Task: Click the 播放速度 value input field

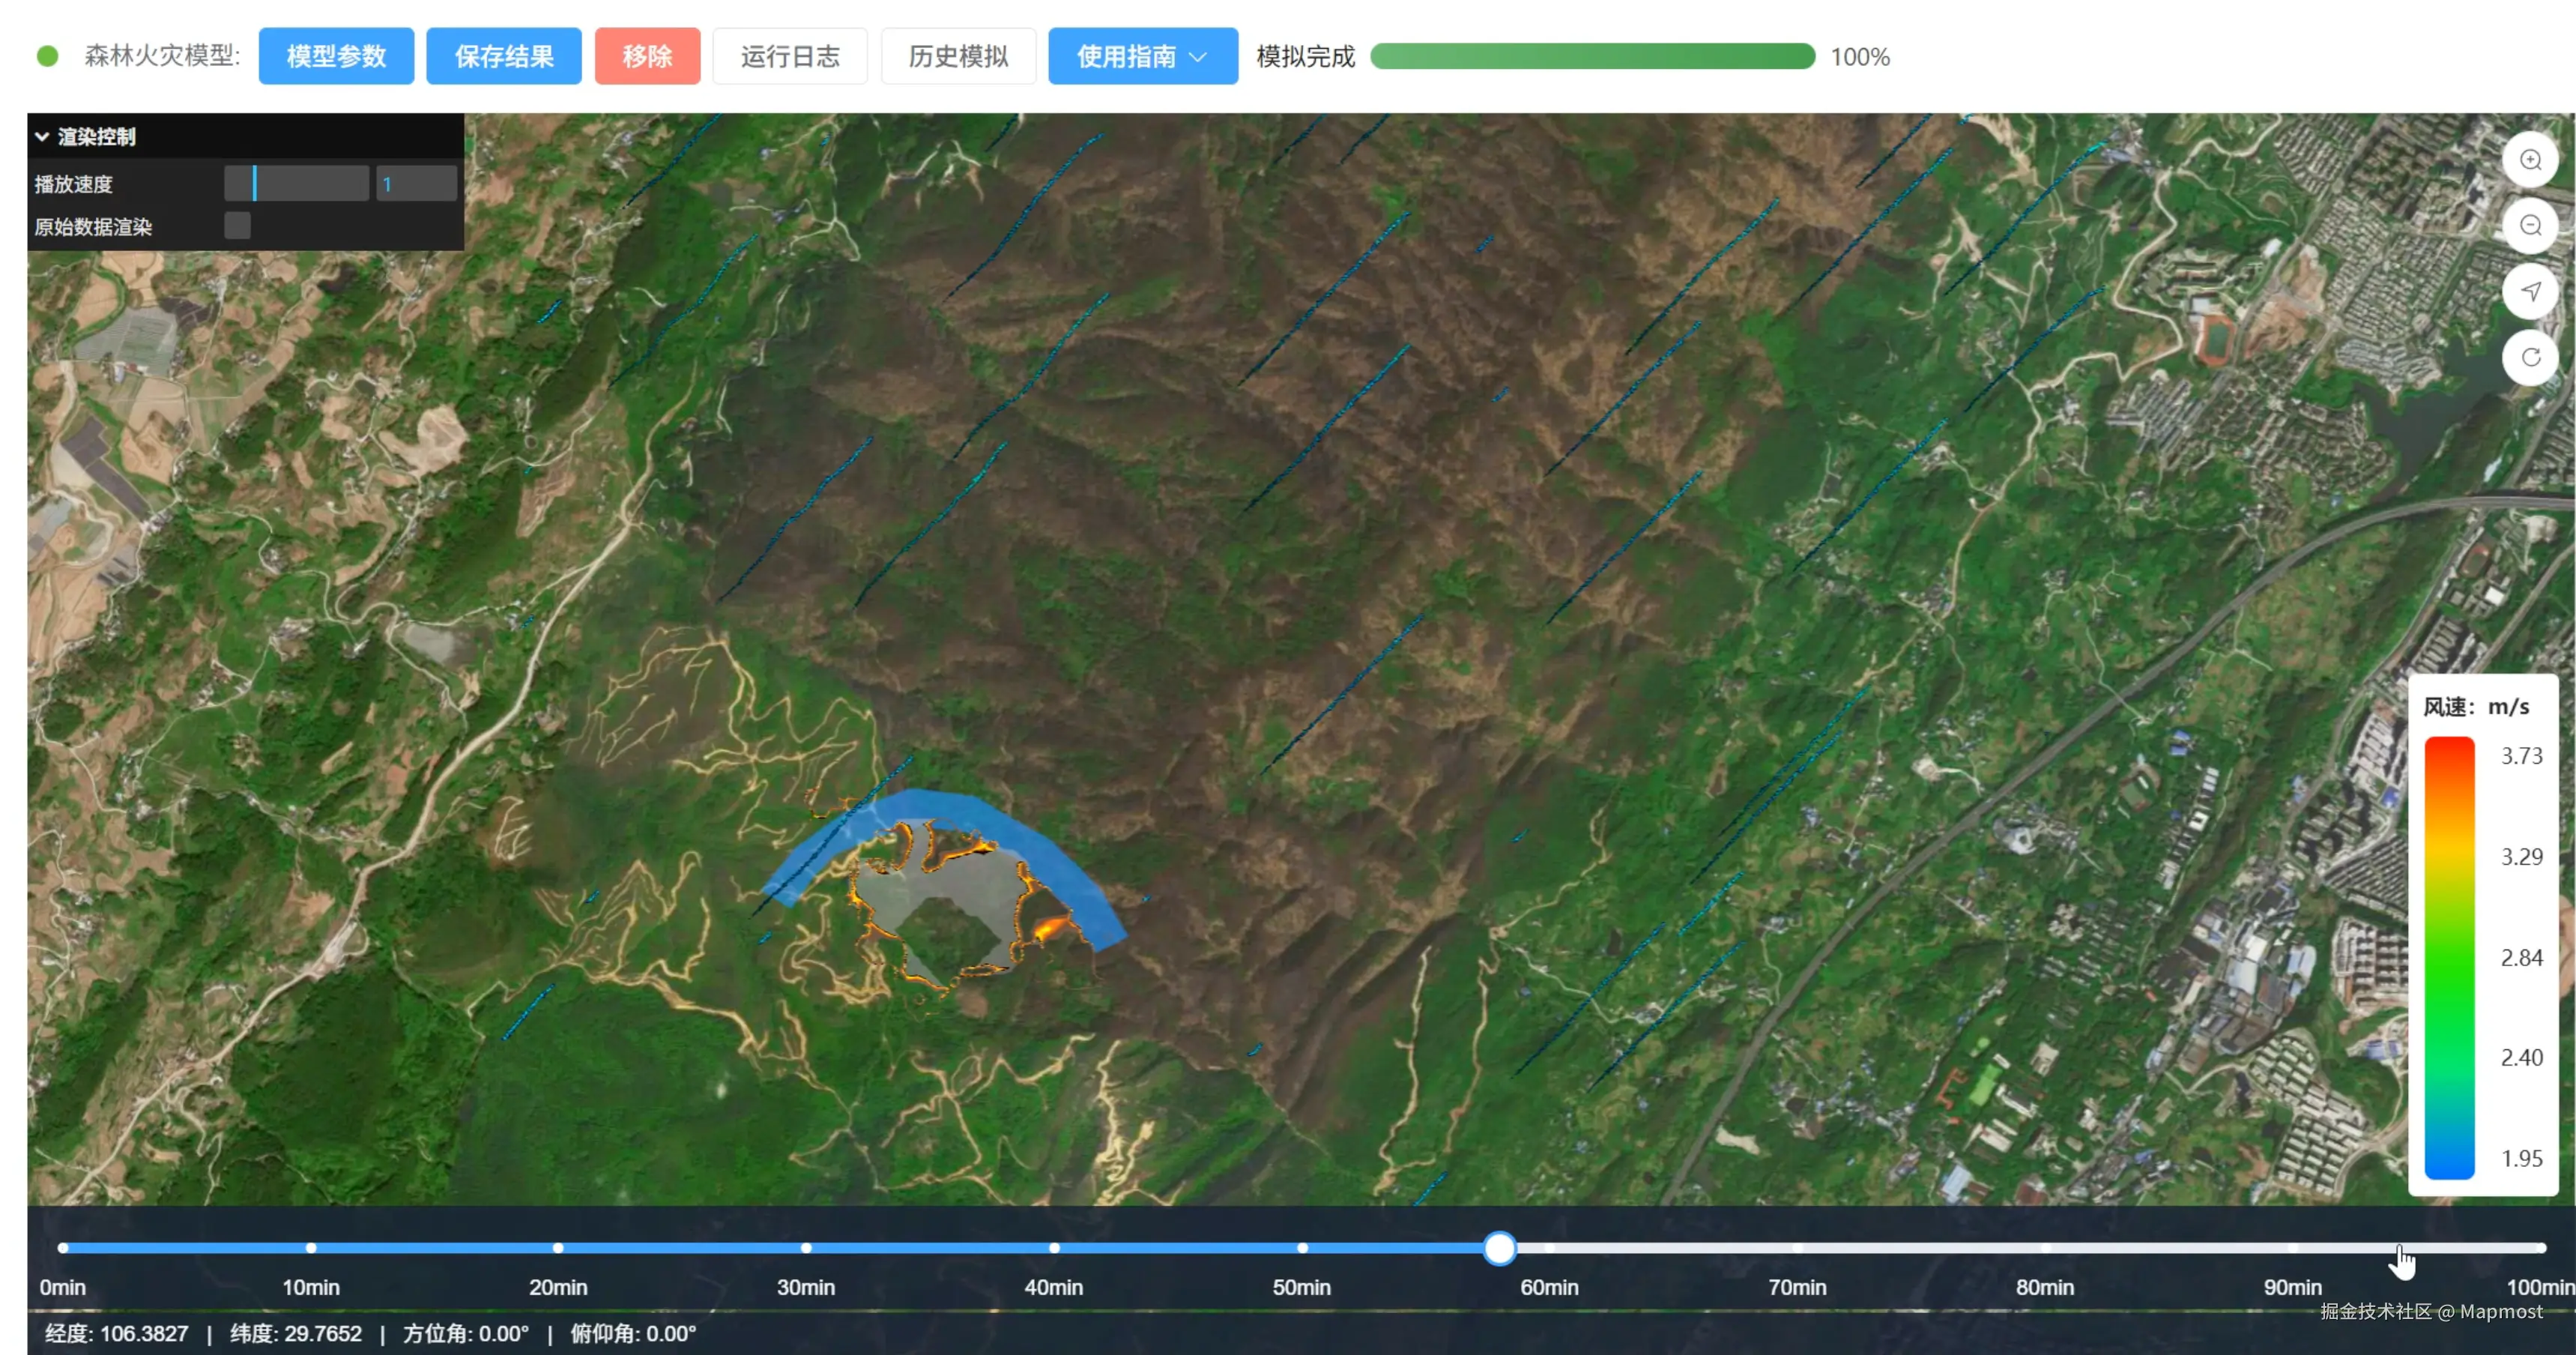Action: click(416, 183)
